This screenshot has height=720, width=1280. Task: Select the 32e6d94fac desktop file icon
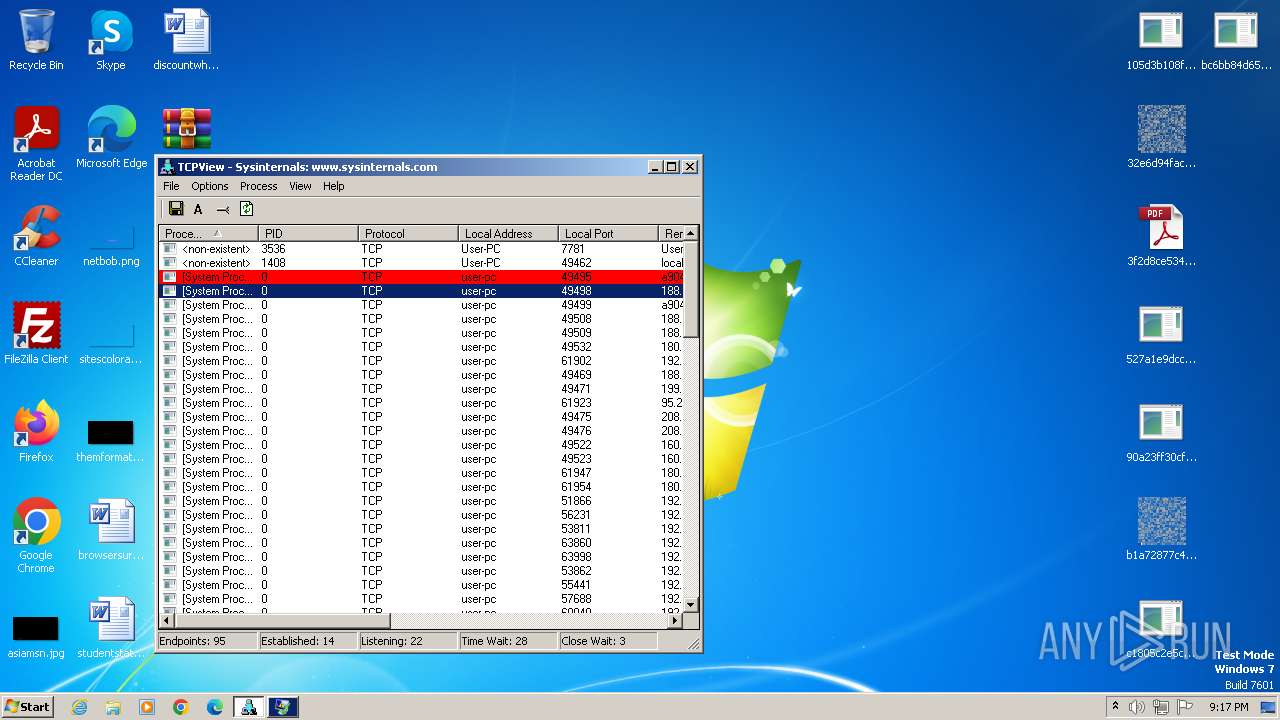click(1161, 138)
